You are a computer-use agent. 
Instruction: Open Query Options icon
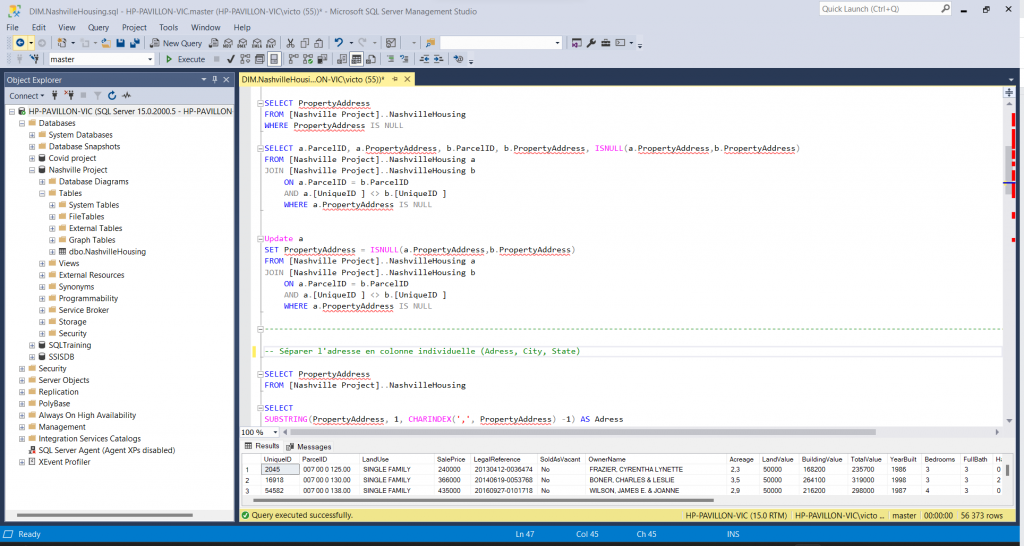(259, 59)
